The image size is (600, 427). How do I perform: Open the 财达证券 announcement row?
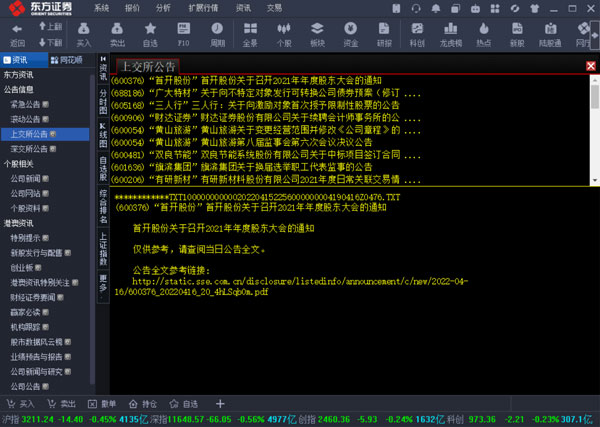pos(266,118)
